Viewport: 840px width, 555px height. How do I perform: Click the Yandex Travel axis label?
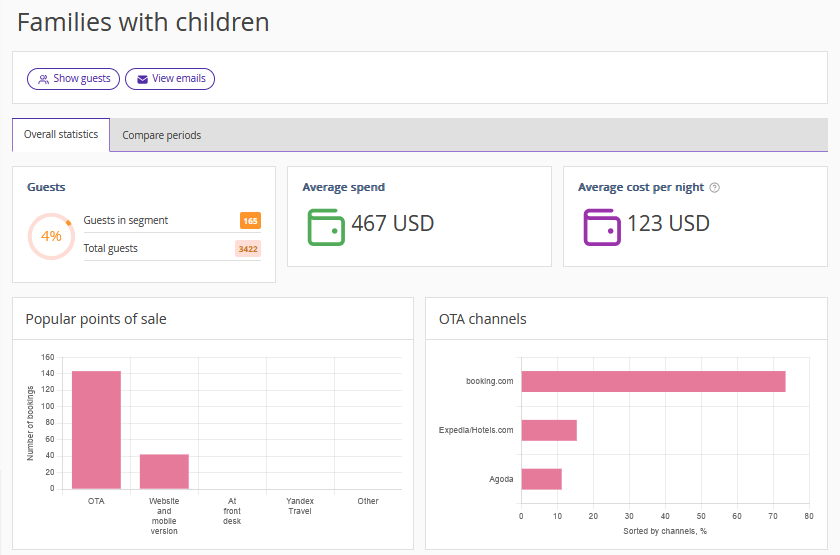[300, 506]
